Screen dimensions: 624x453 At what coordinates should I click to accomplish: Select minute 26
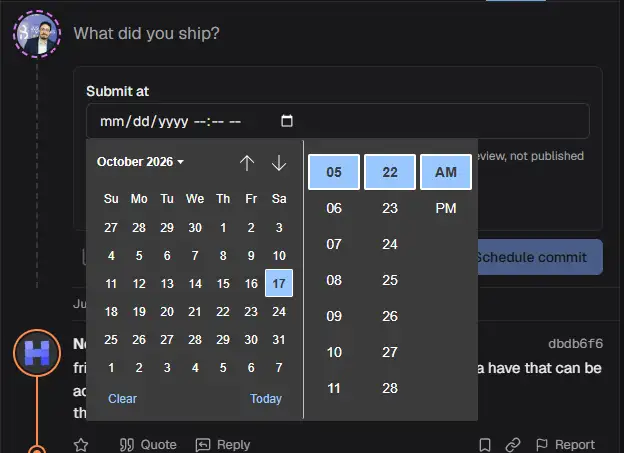pos(390,316)
